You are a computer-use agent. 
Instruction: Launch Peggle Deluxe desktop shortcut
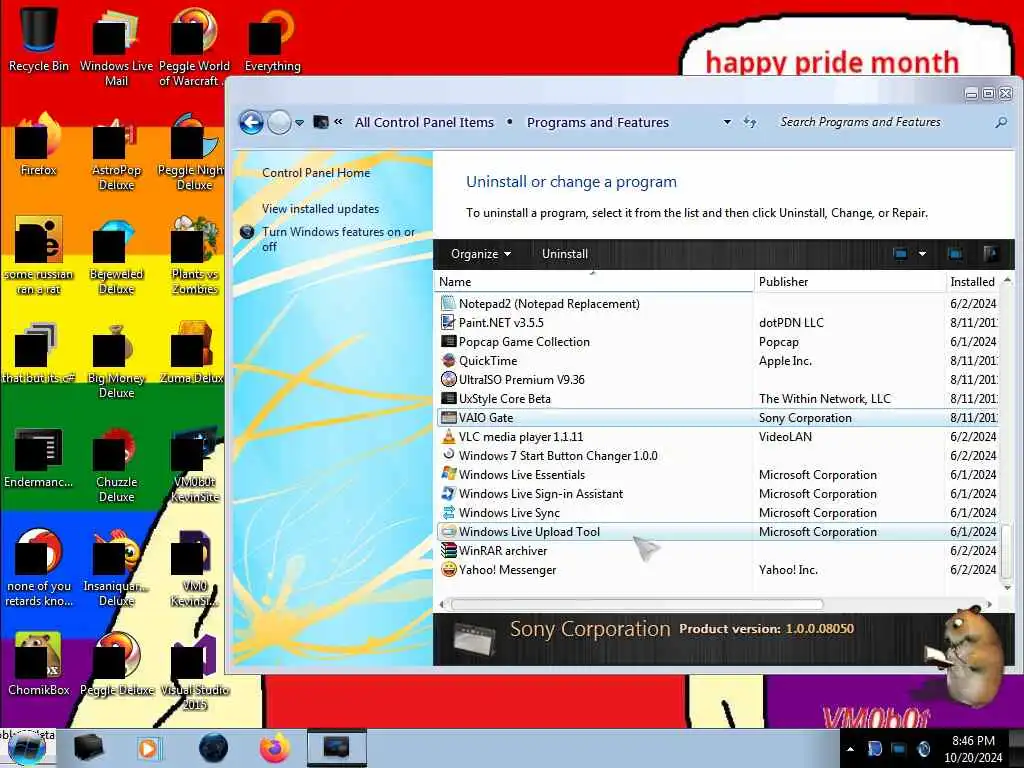click(x=116, y=664)
